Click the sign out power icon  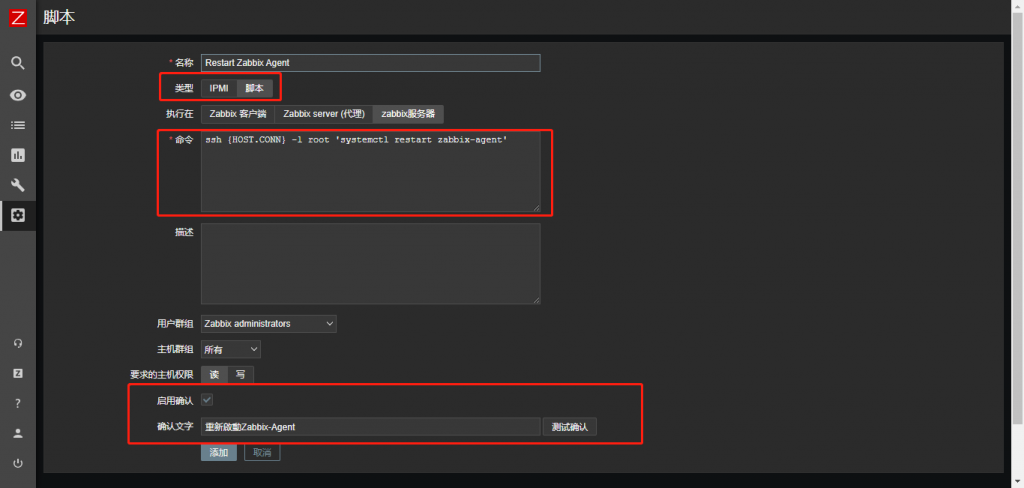coord(18,463)
